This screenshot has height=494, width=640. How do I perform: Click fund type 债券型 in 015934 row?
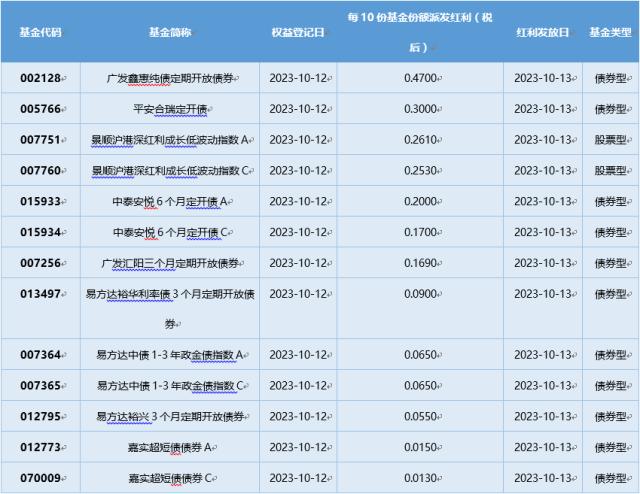(x=610, y=232)
